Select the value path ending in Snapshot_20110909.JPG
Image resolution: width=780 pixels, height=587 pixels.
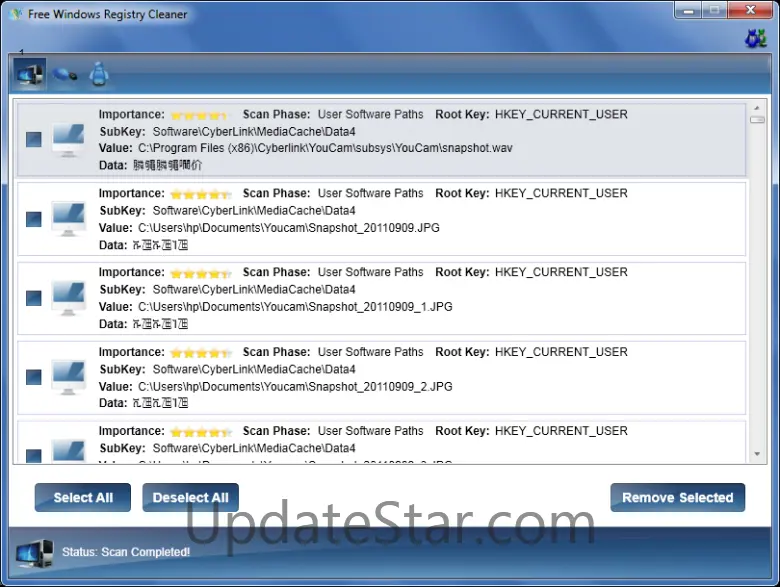click(x=289, y=228)
